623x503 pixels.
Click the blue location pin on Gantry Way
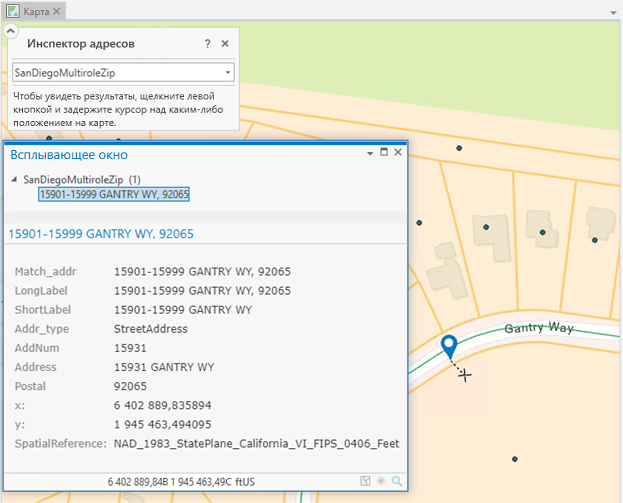click(449, 345)
